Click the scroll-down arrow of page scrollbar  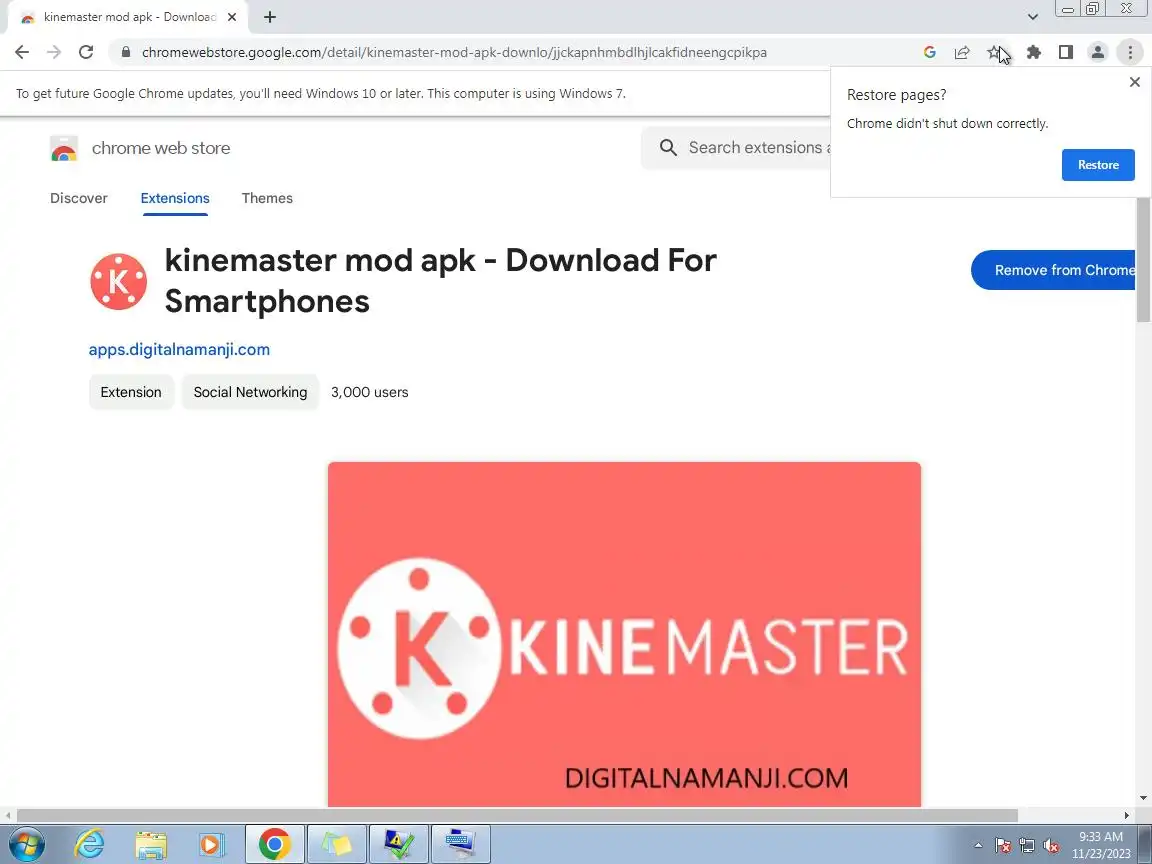pos(1143,799)
